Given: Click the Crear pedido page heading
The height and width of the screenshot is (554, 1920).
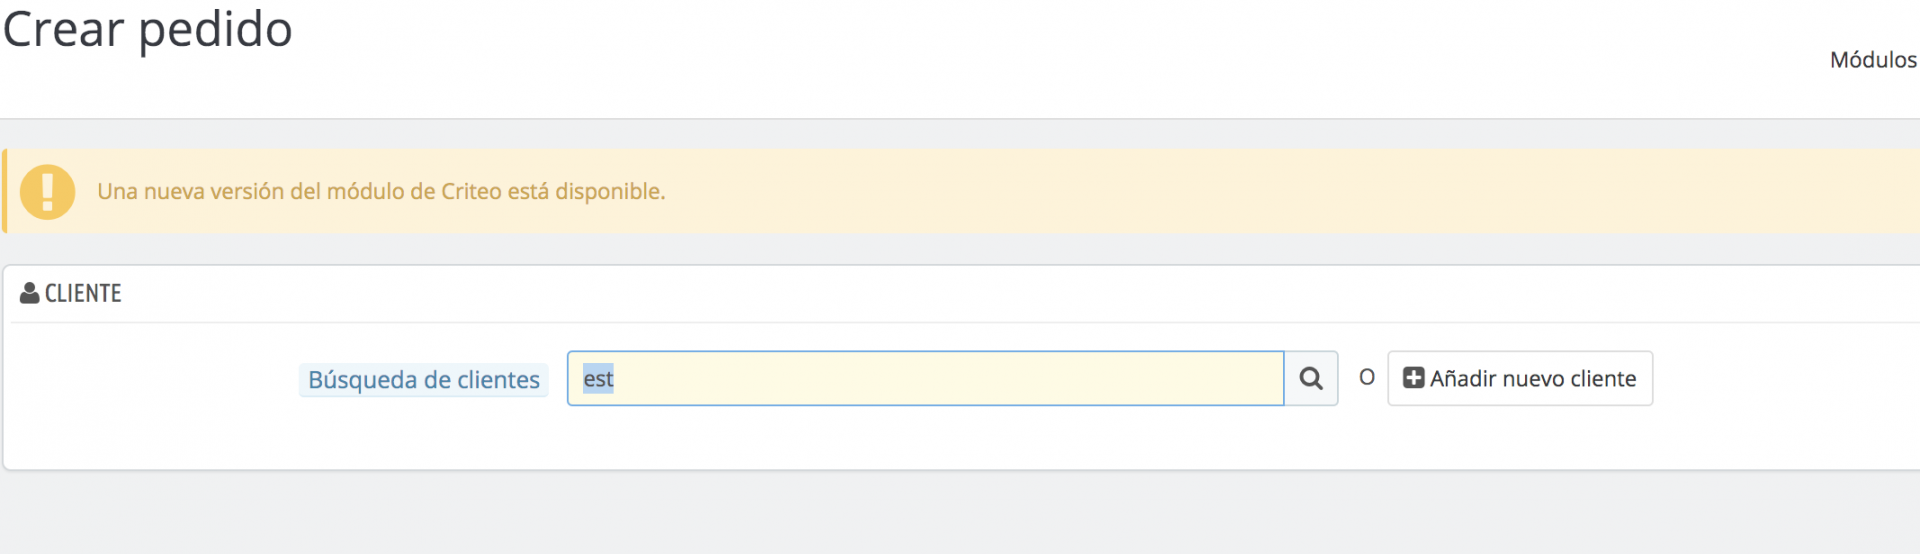Looking at the screenshot, I should coord(148,30).
